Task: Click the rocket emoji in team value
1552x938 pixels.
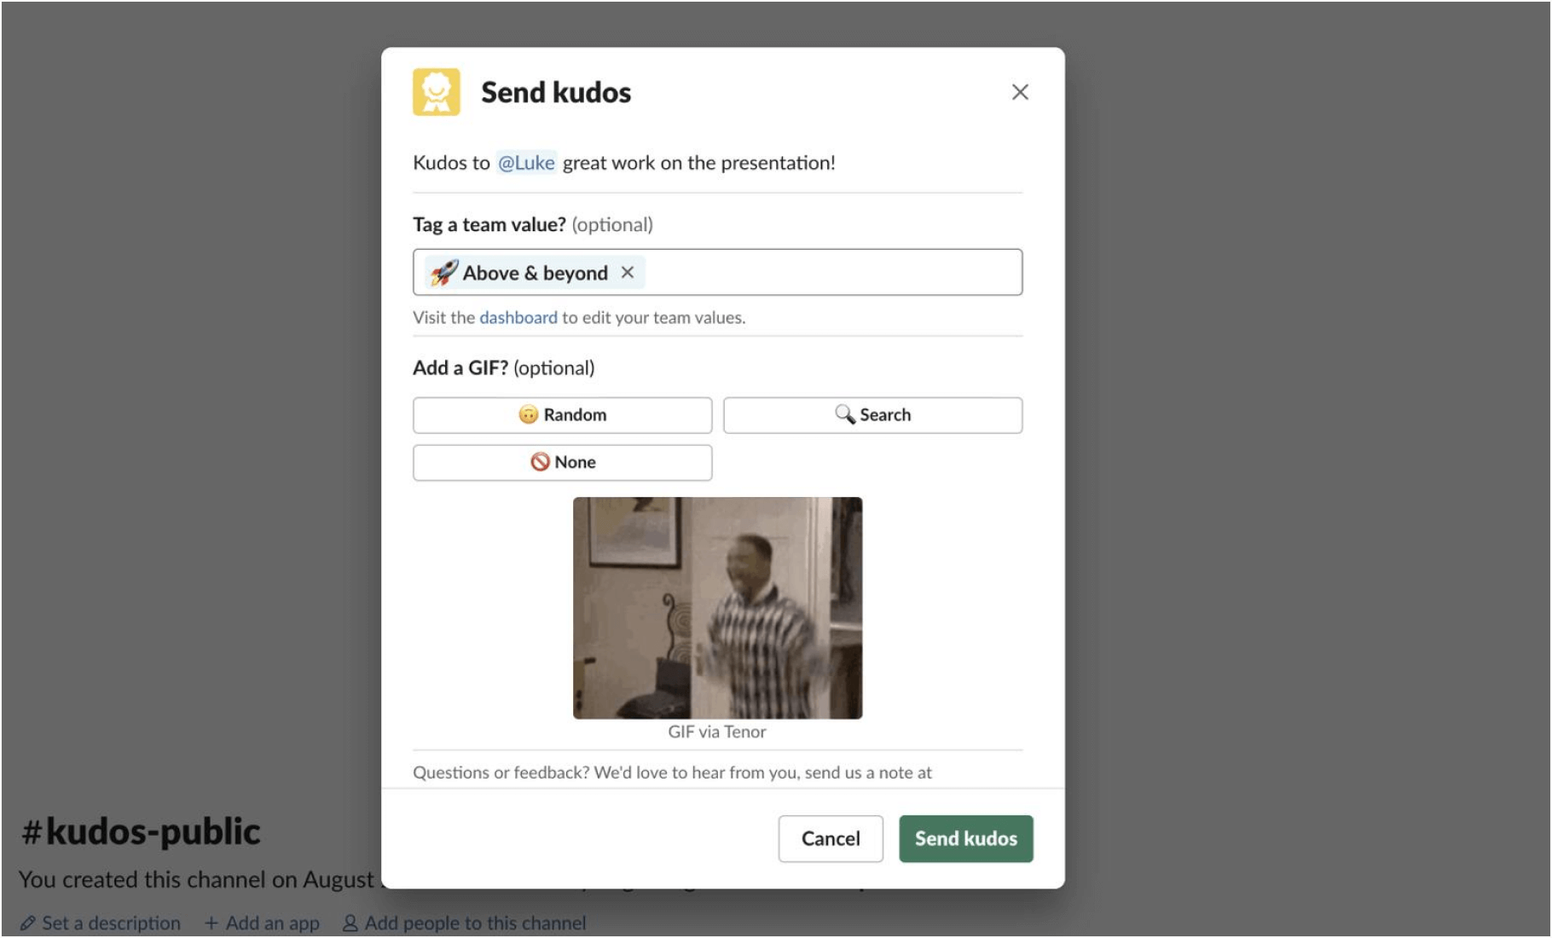Action: pyautogui.click(x=443, y=272)
